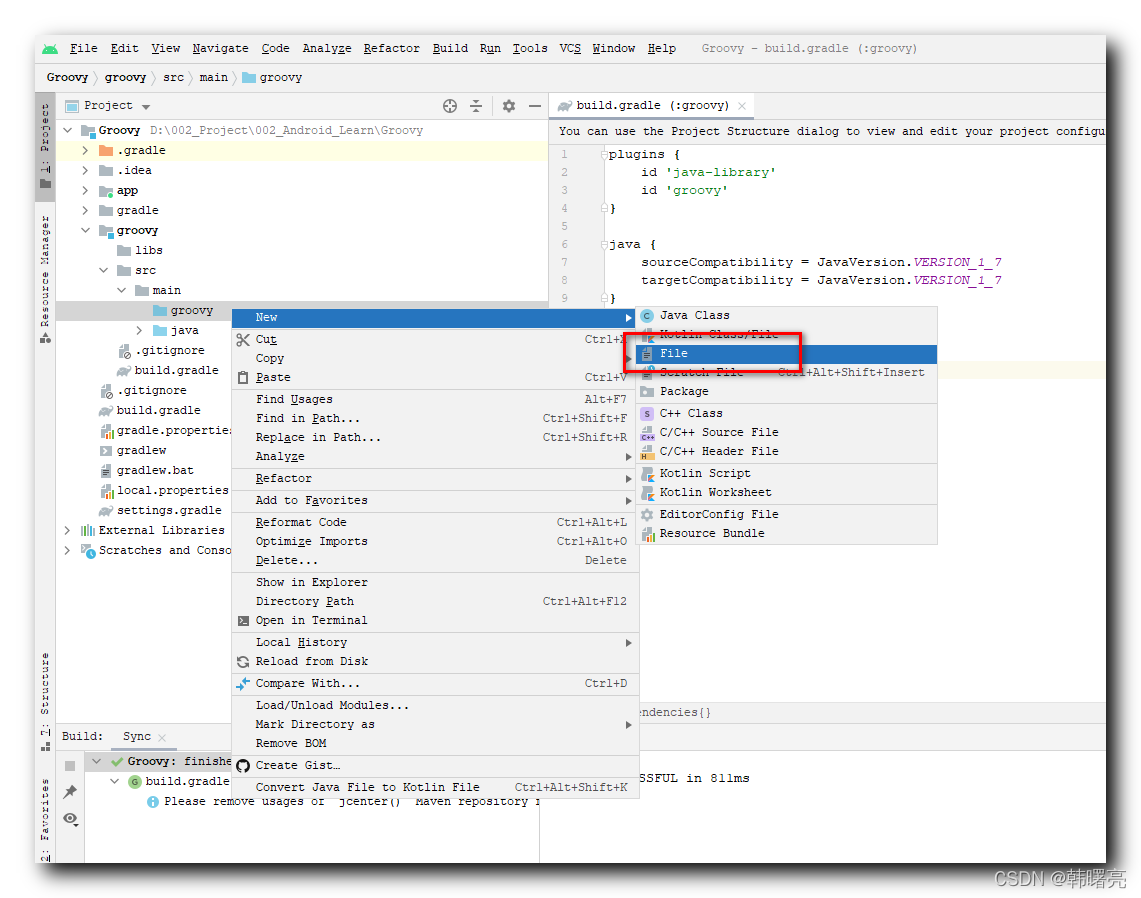Click the EditorConfig File gear icon

click(647, 514)
